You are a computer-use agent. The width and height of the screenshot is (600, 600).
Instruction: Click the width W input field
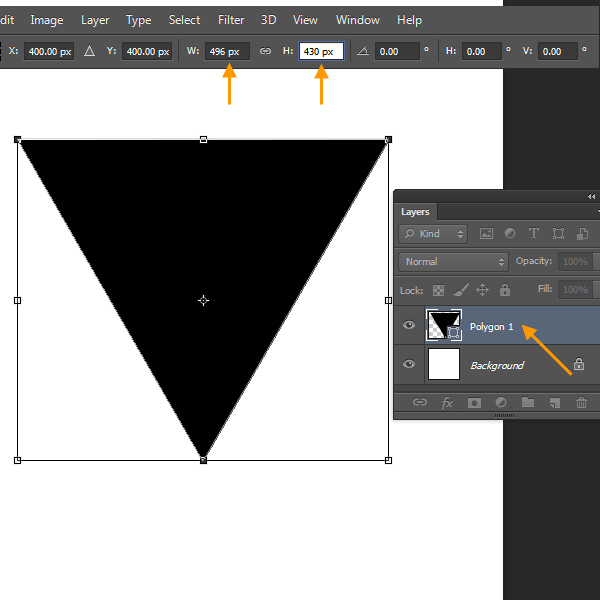[x=227, y=51]
